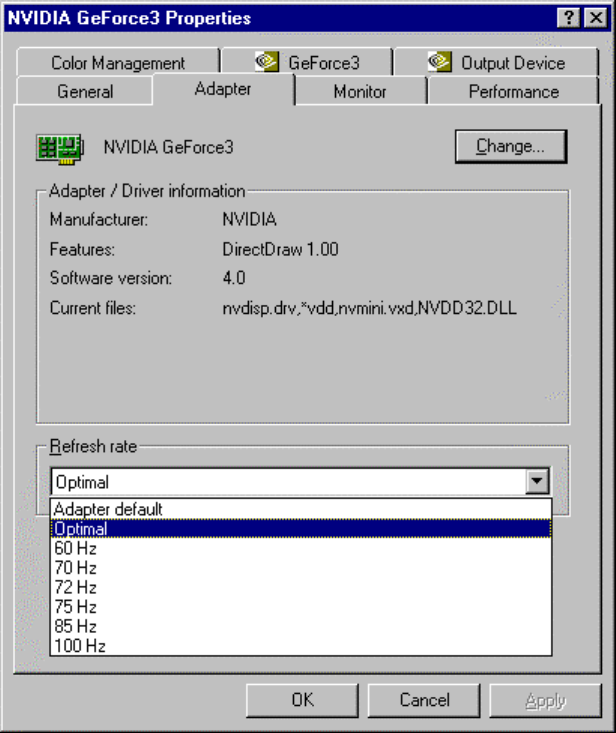Click the Refresh rate dropdown arrow
This screenshot has width=616, height=733.
click(537, 481)
